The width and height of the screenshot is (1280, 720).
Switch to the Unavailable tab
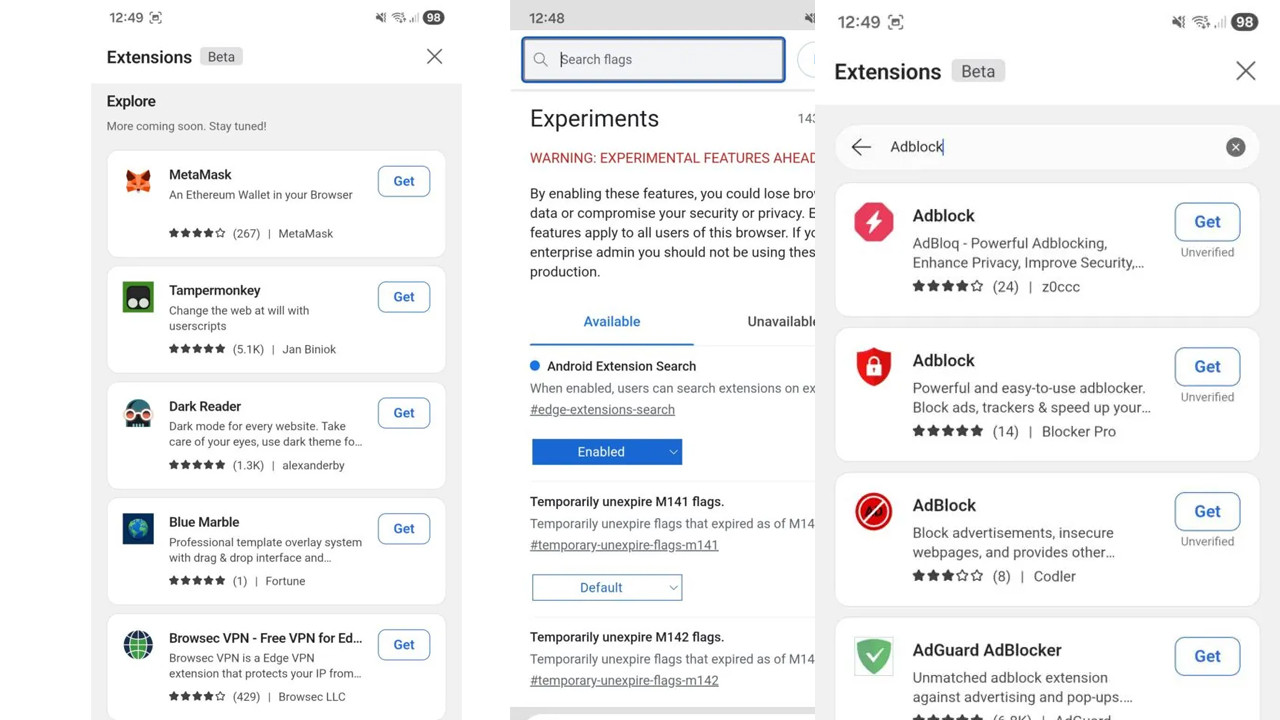click(x=781, y=321)
